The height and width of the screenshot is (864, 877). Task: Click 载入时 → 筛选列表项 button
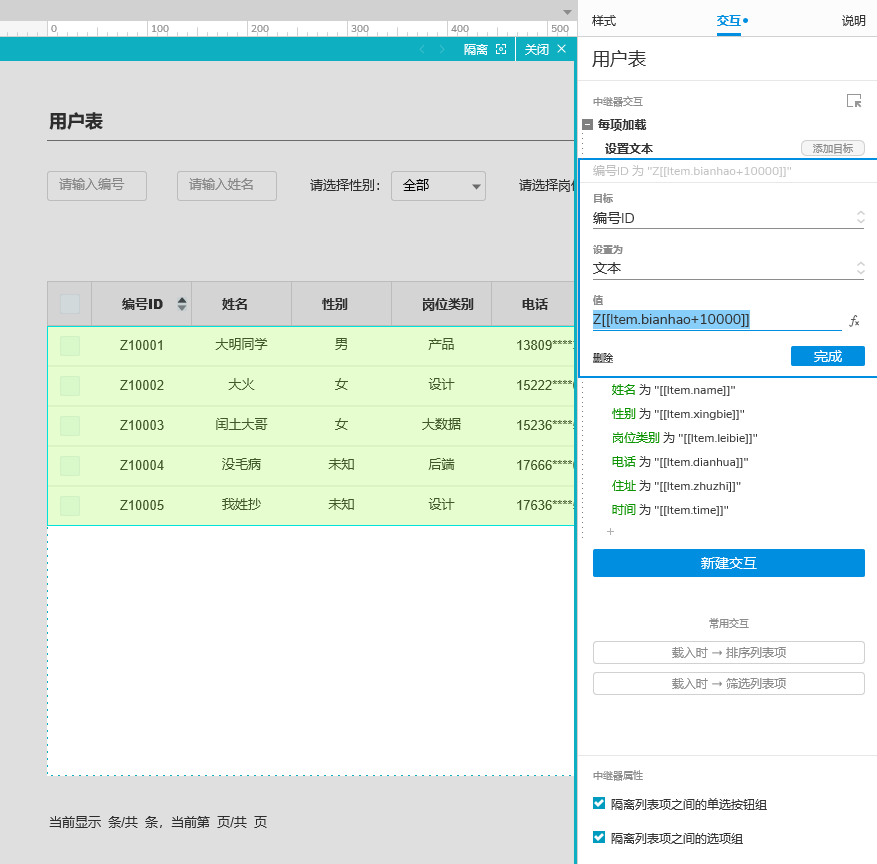click(x=728, y=683)
